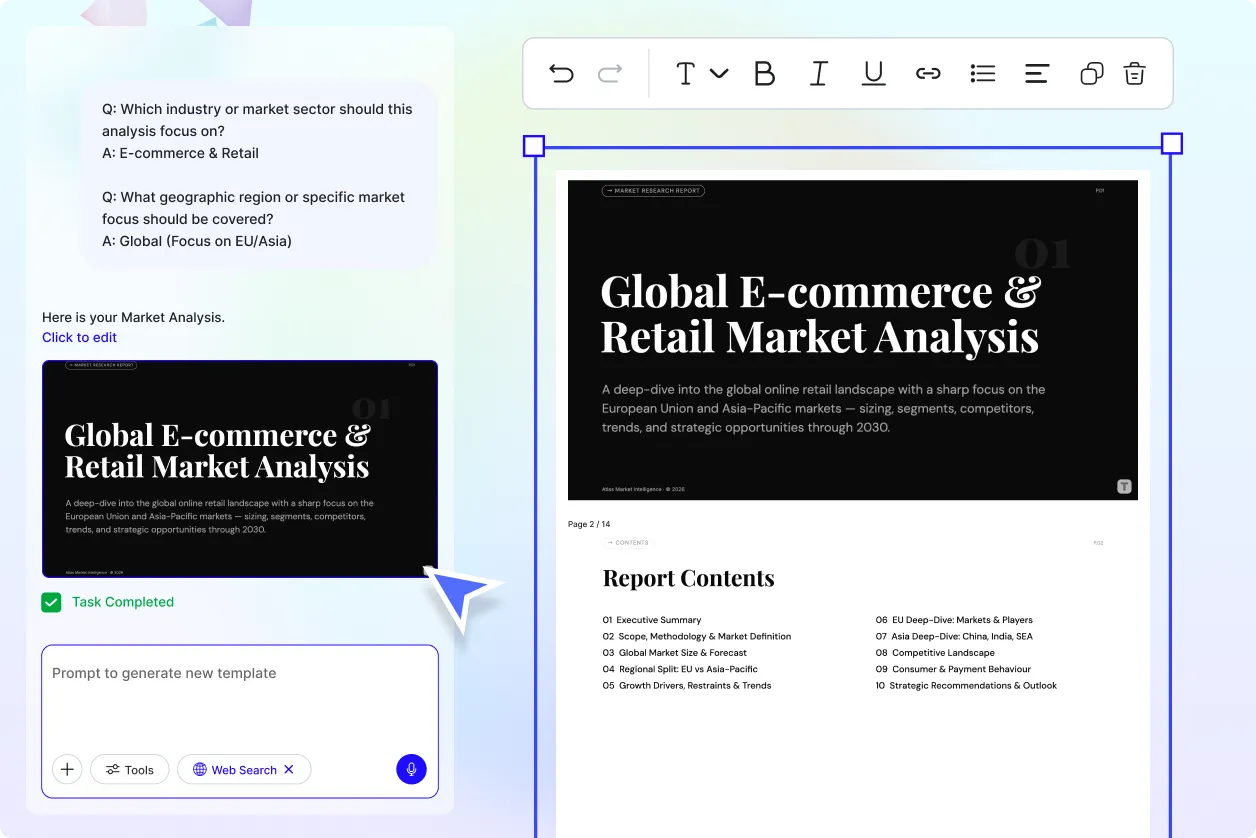This screenshot has height=838, width=1256.
Task: Delete the selected element
Action: point(1134,74)
